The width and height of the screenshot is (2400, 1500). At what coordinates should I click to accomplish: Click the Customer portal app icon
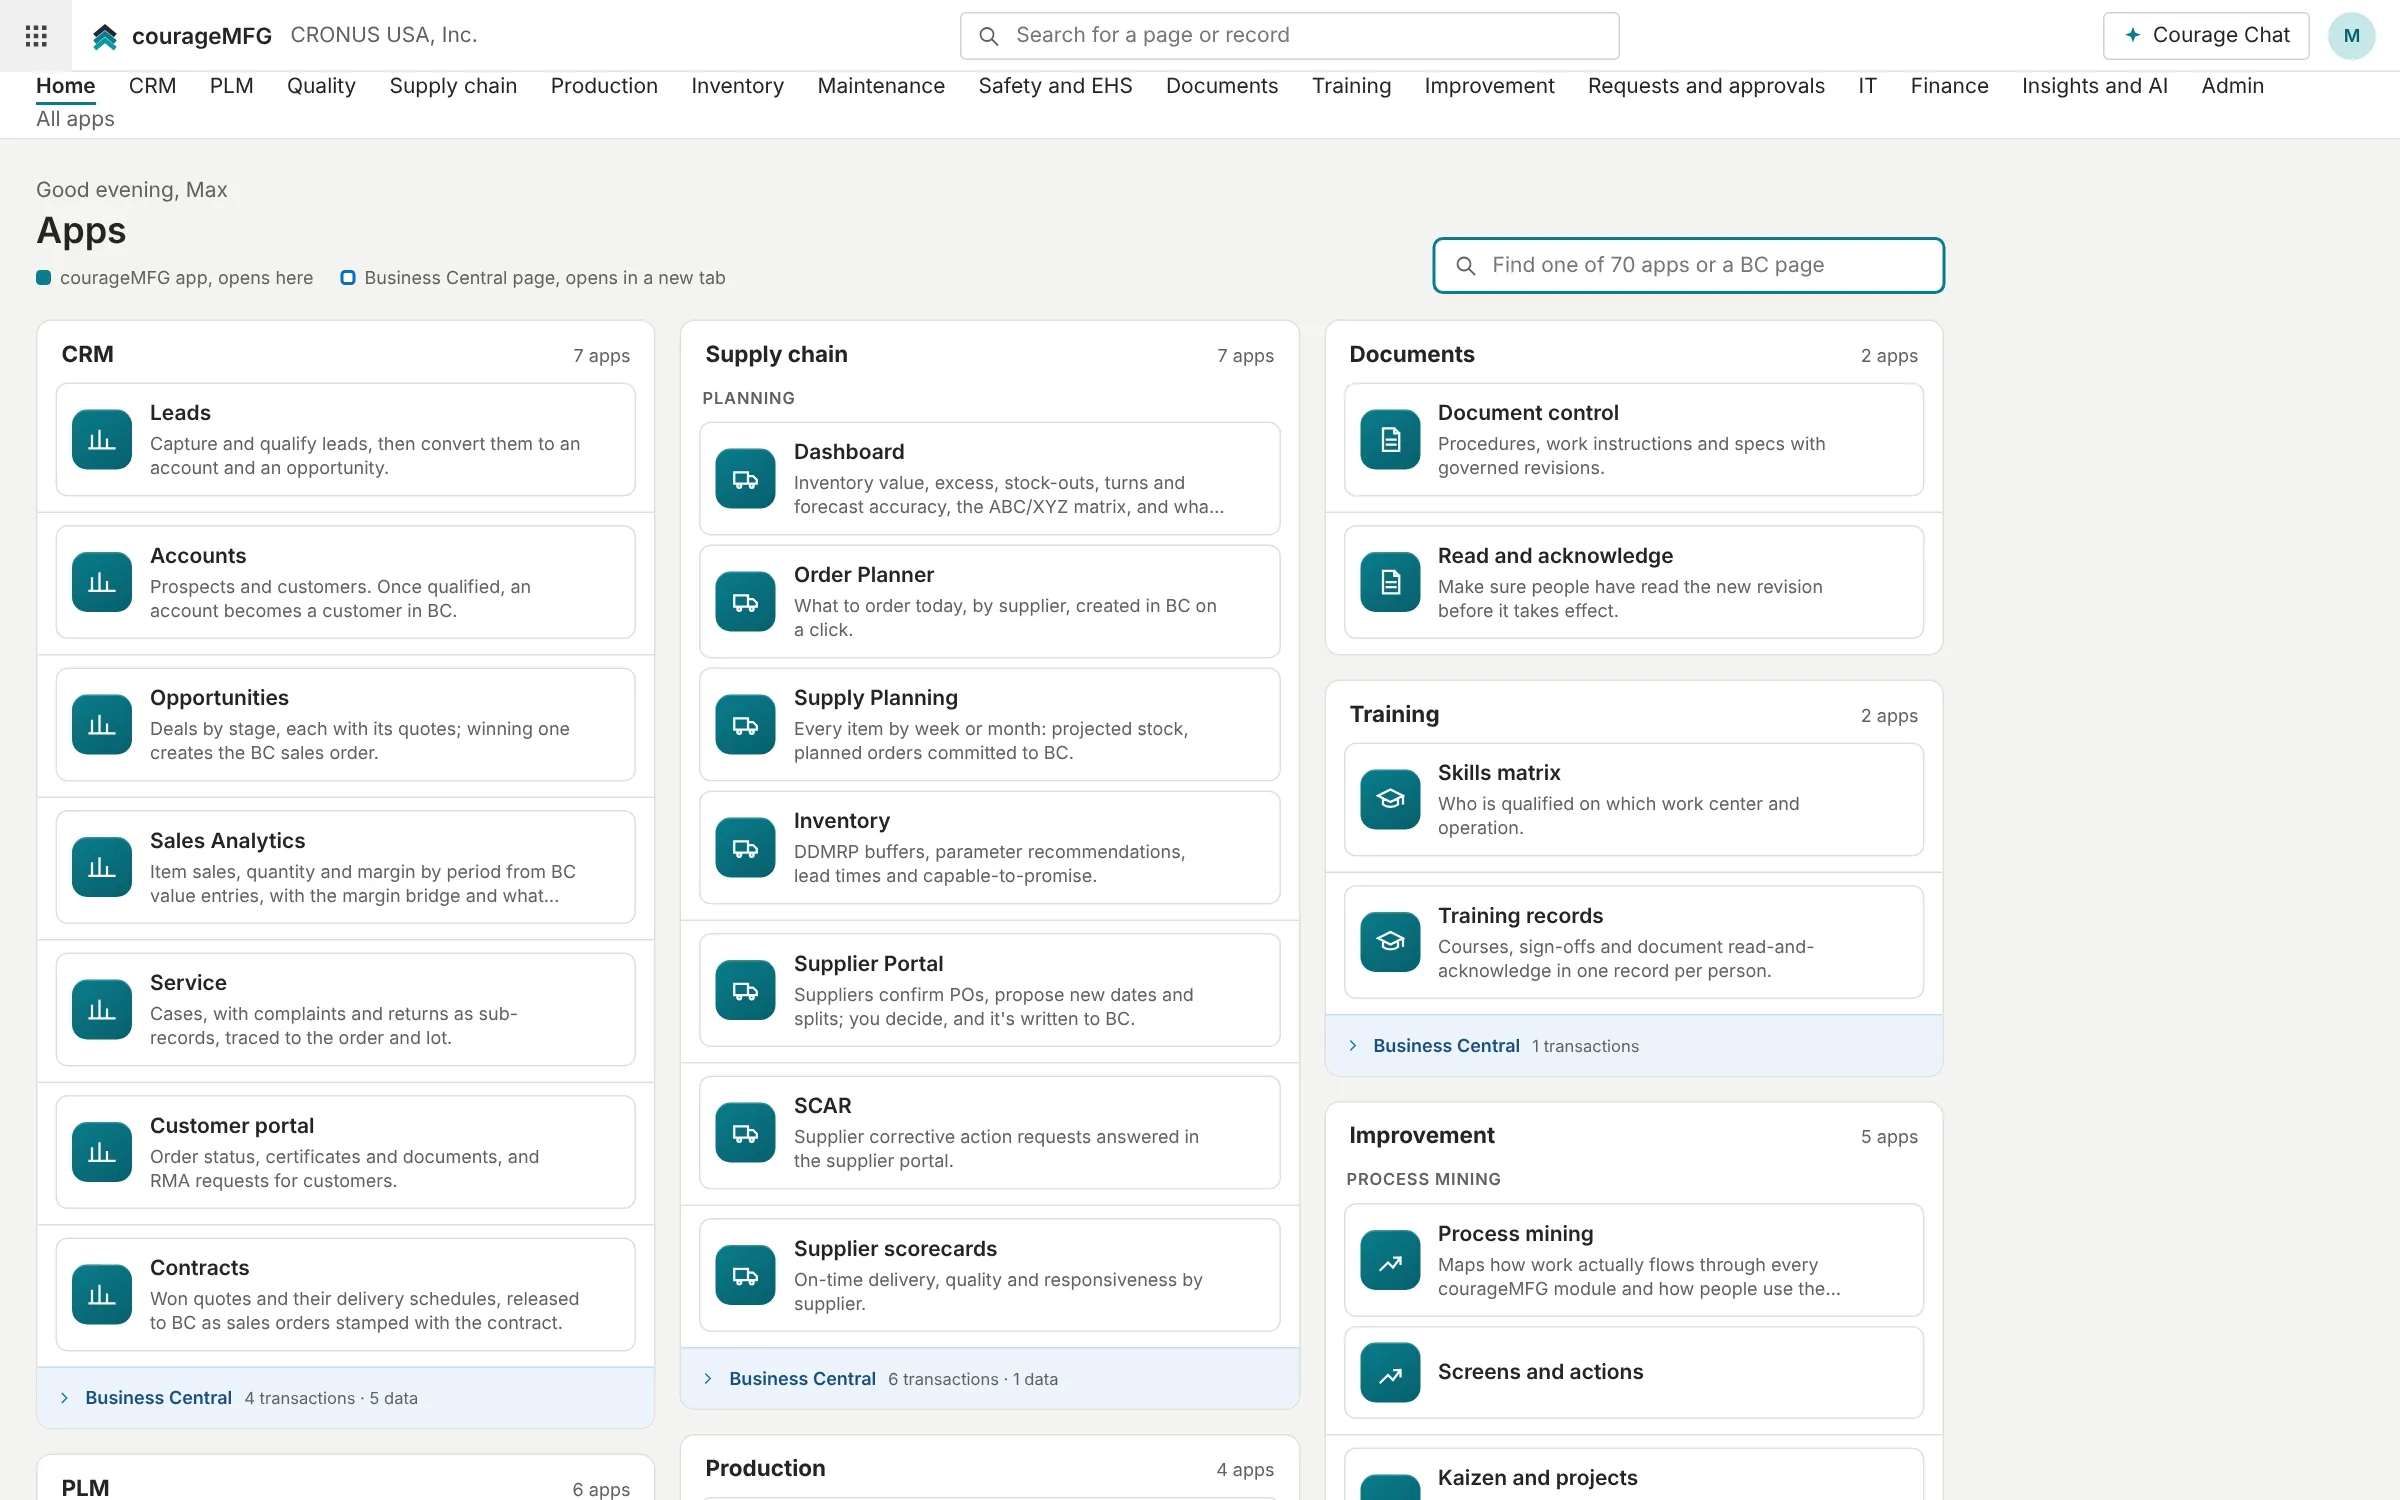tap(102, 1152)
